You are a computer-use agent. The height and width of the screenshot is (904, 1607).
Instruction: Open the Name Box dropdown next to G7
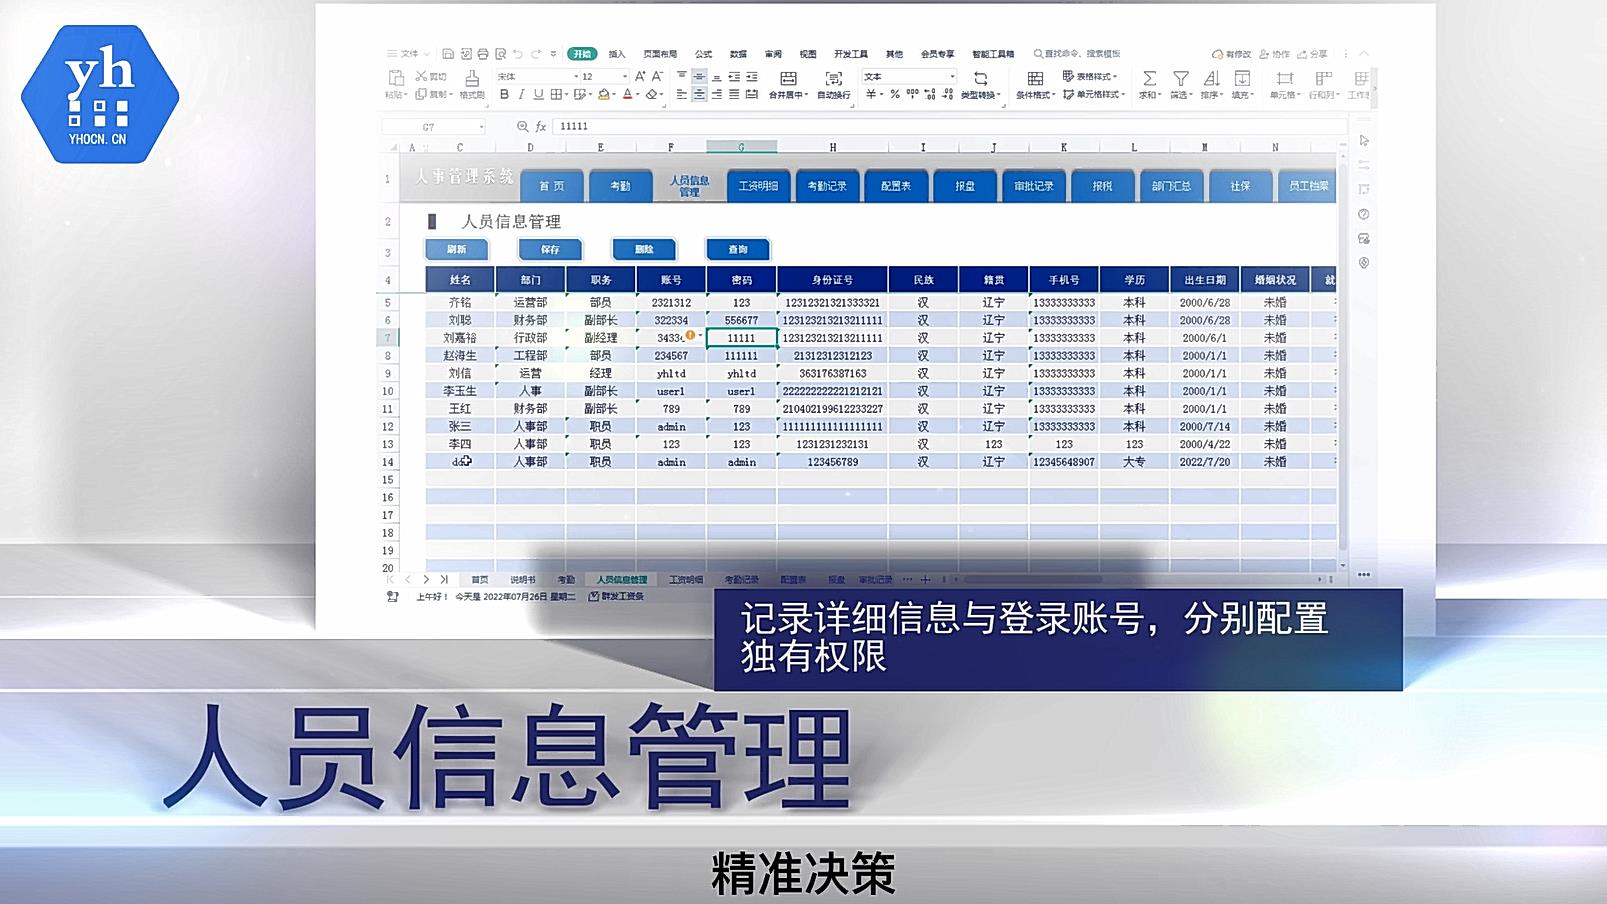481,127
